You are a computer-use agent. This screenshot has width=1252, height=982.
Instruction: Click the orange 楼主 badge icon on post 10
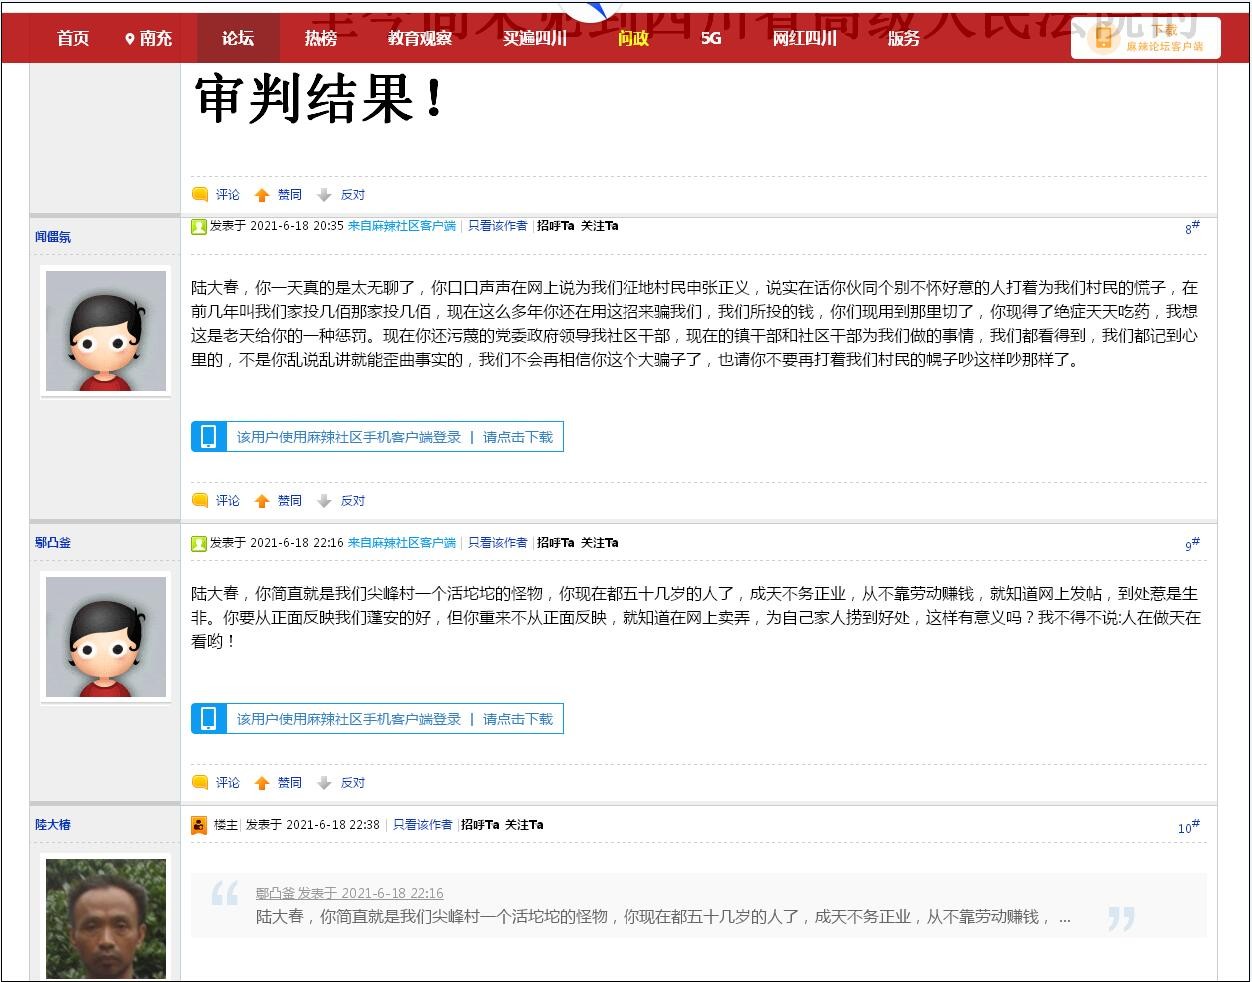pyautogui.click(x=199, y=825)
